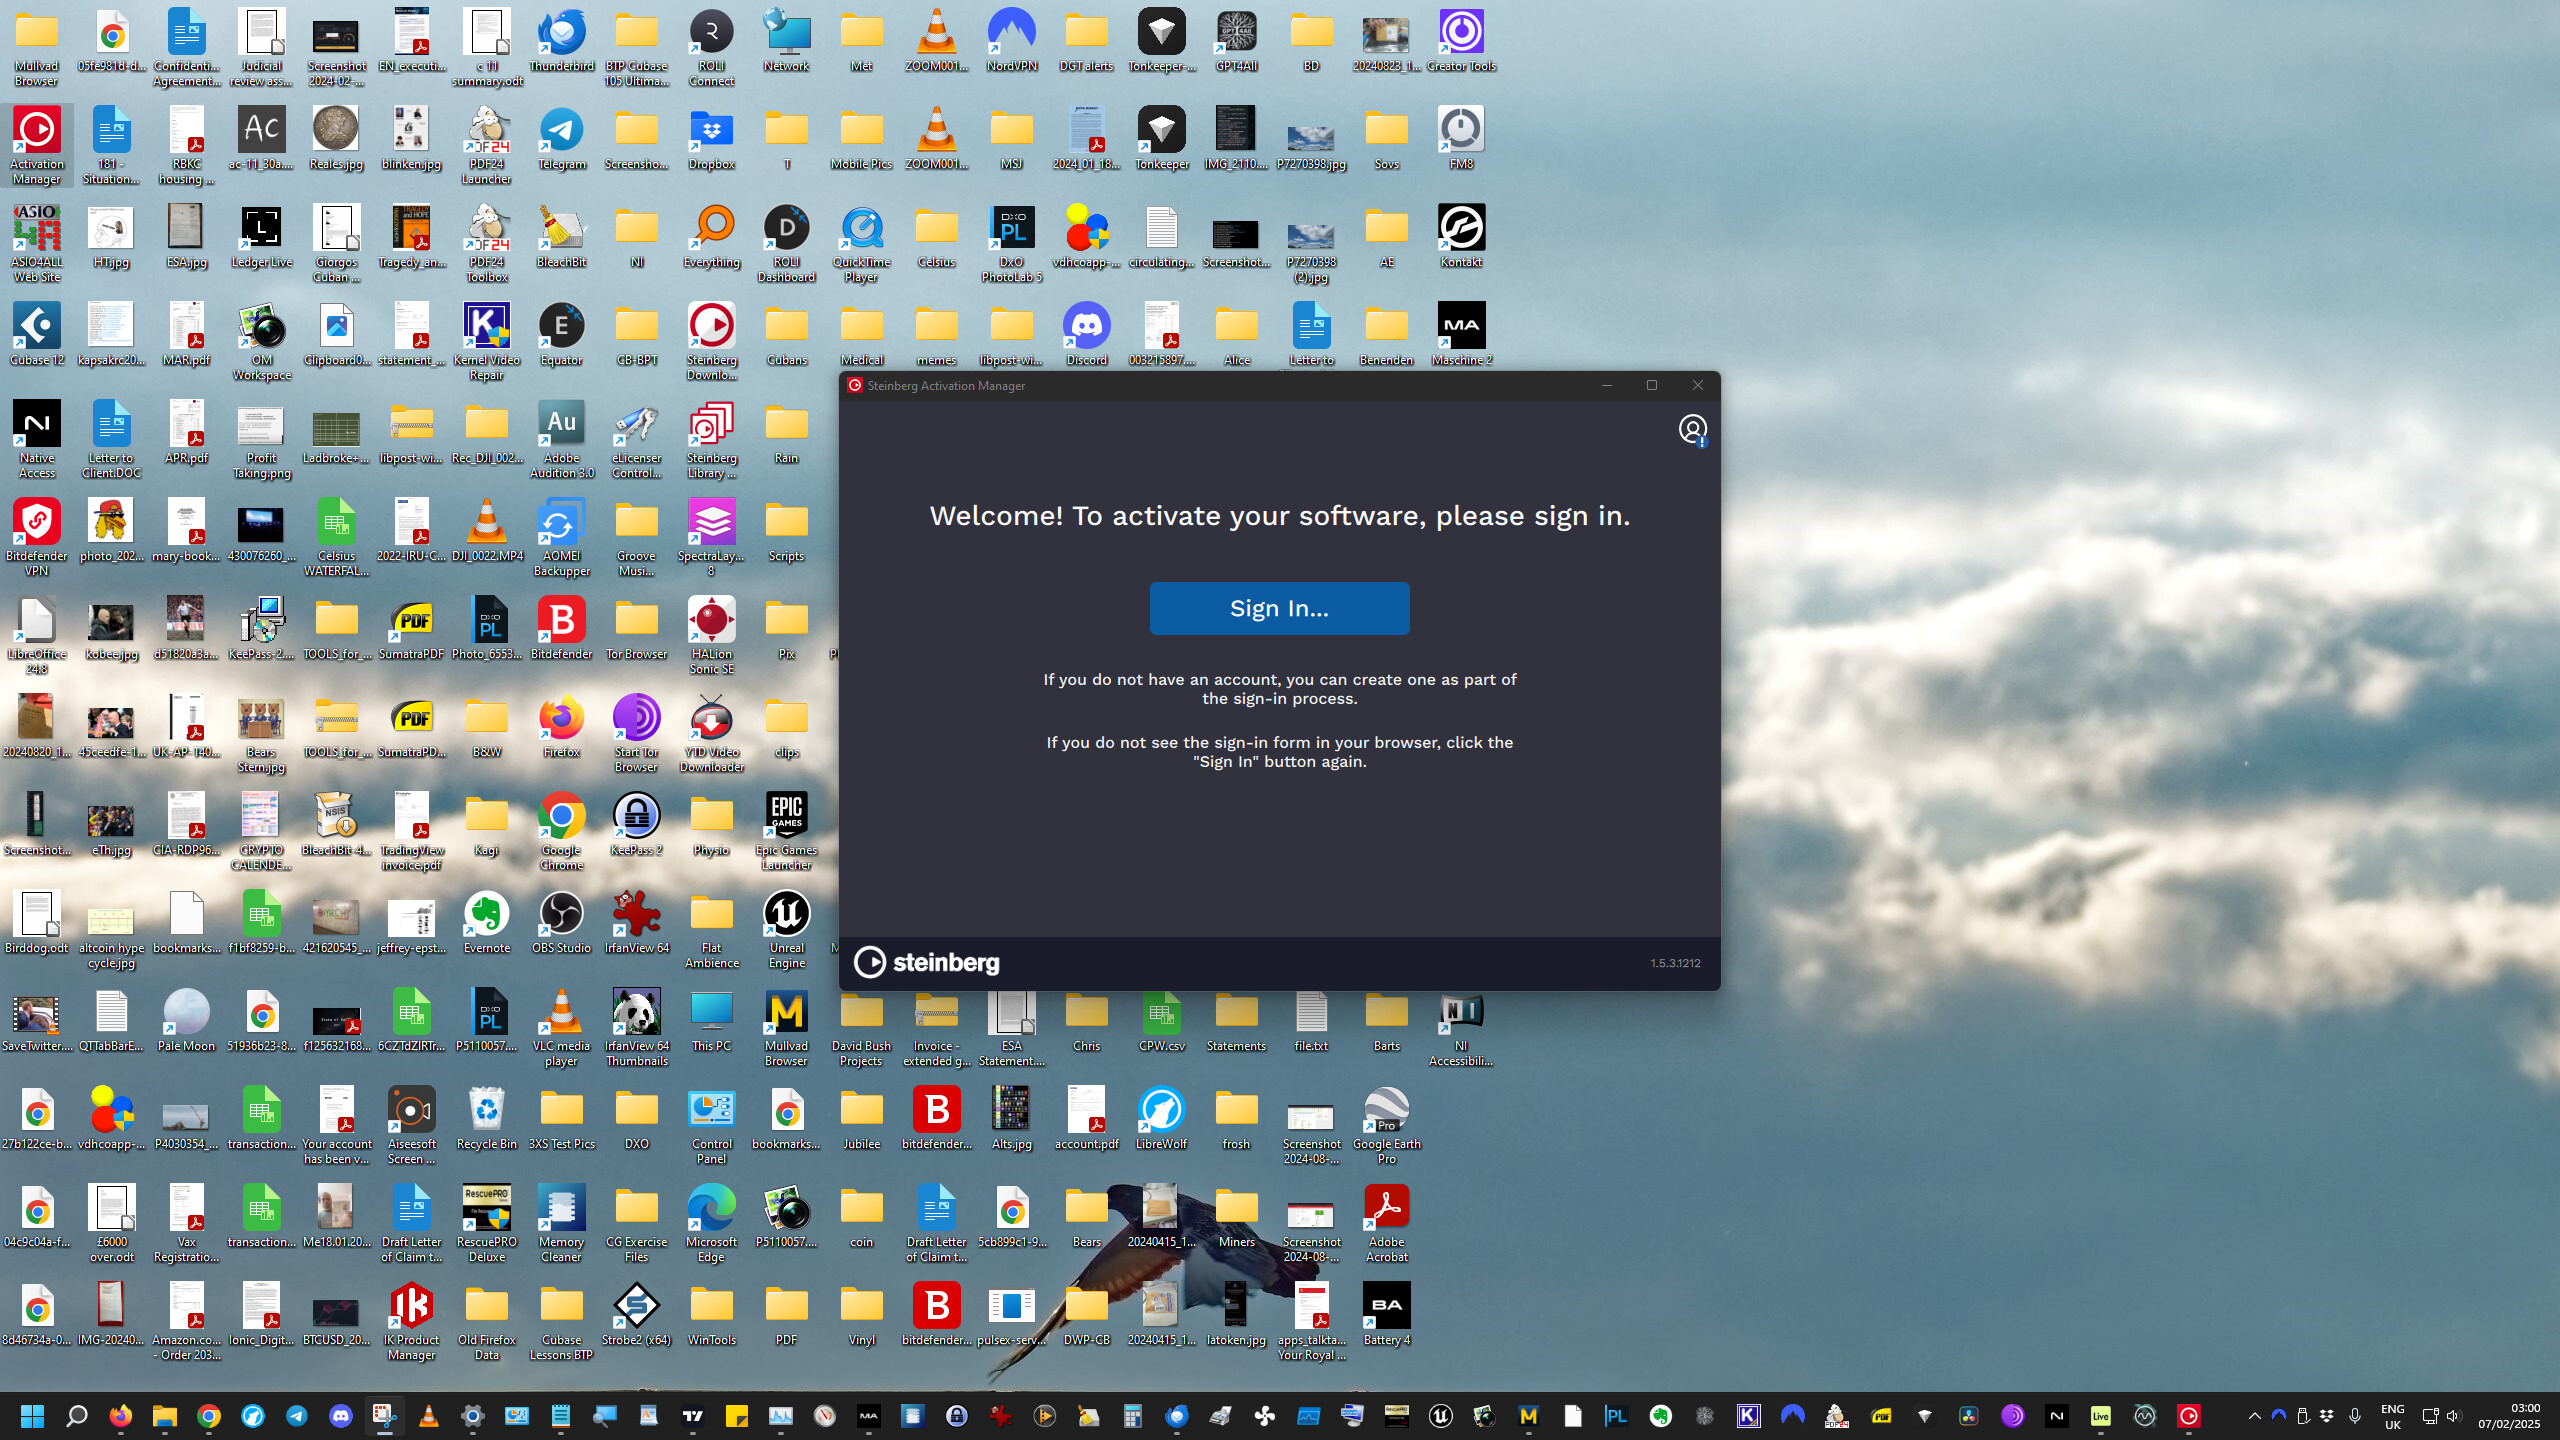
Task: Maximize the Steinberg Activation Manager window
Action: (1652, 385)
